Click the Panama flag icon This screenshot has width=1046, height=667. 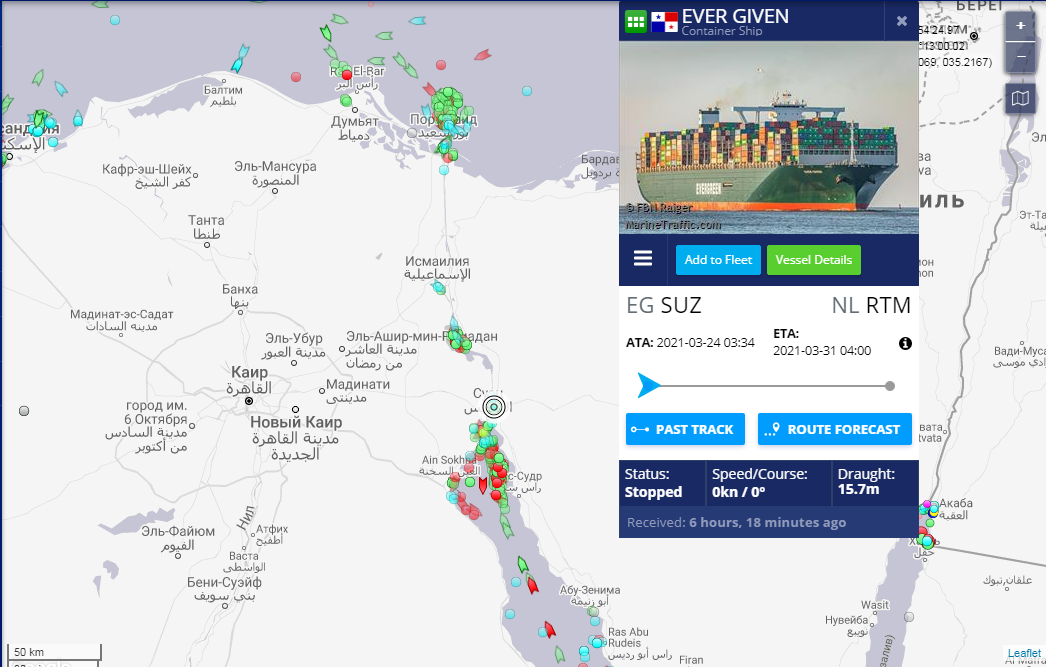664,22
